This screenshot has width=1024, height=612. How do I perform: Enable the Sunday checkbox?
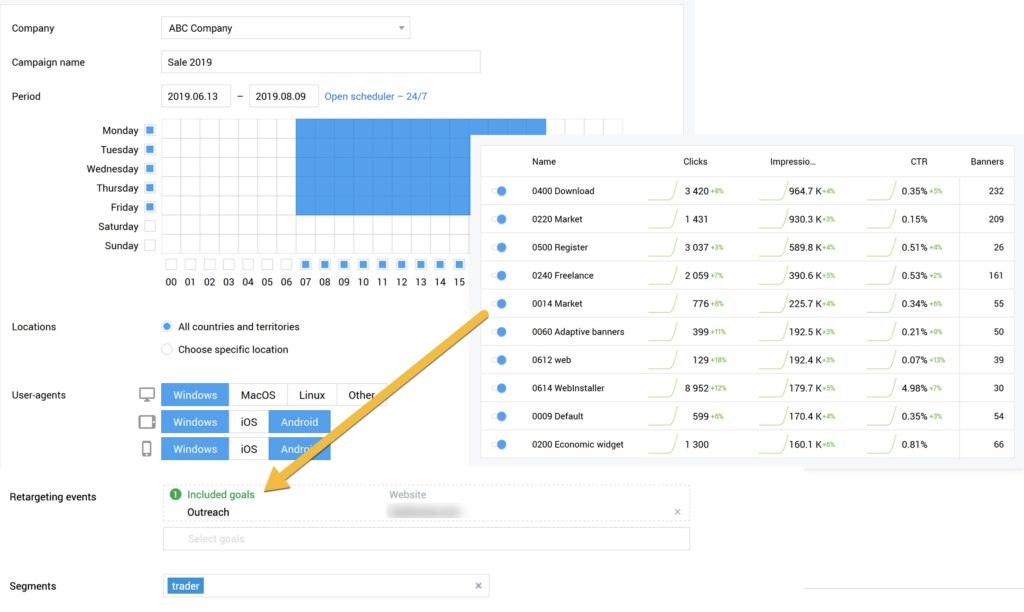[x=150, y=246]
